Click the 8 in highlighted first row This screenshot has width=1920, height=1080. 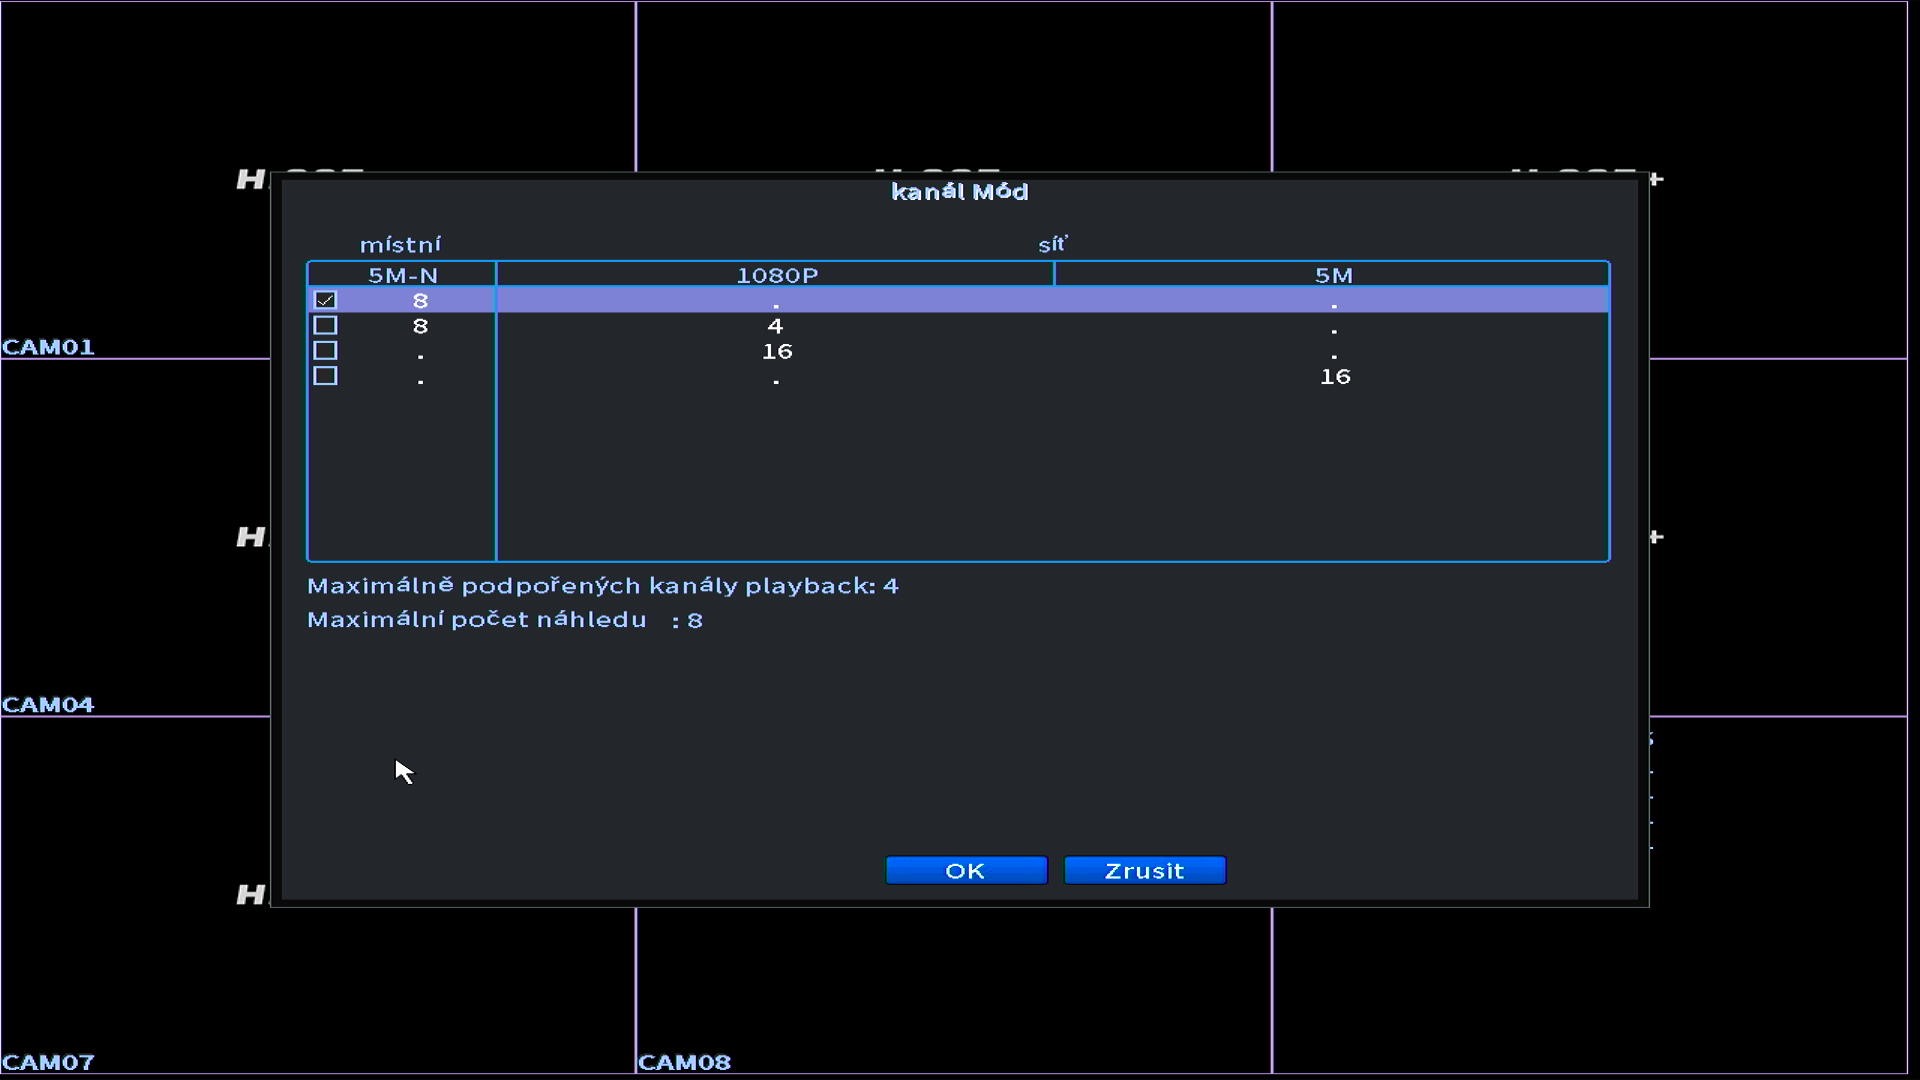coord(420,300)
